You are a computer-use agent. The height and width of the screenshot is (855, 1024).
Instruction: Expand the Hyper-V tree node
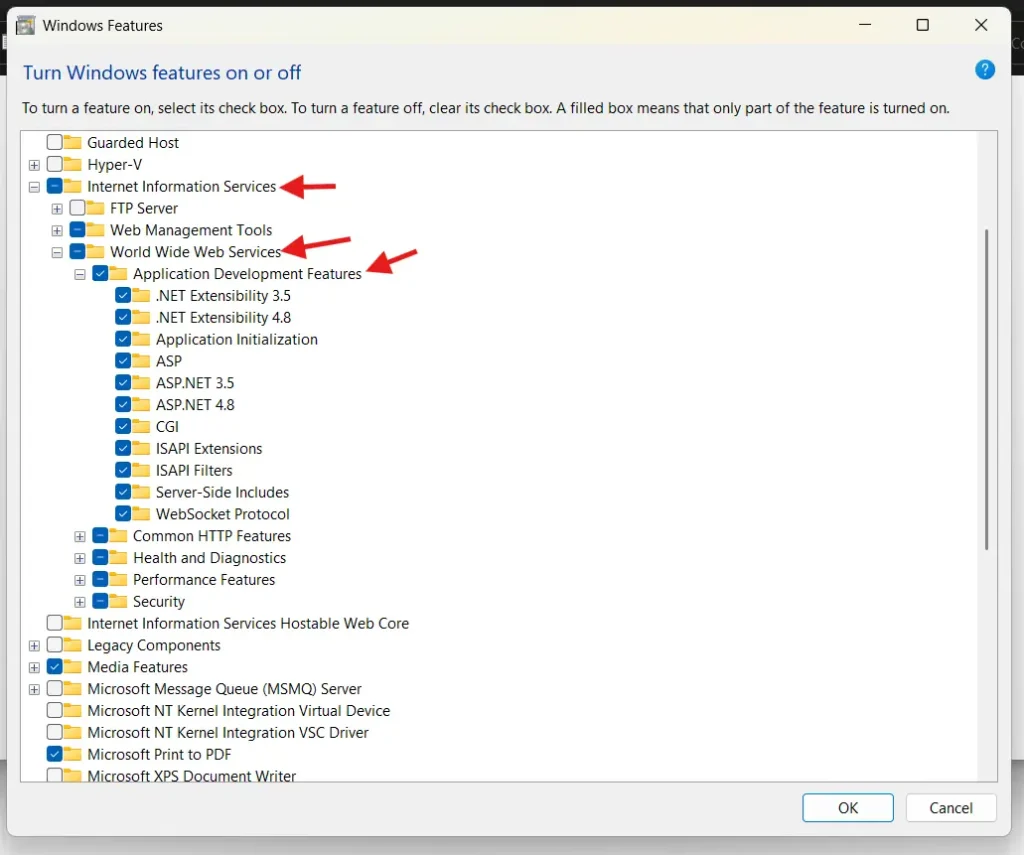[x=34, y=165]
